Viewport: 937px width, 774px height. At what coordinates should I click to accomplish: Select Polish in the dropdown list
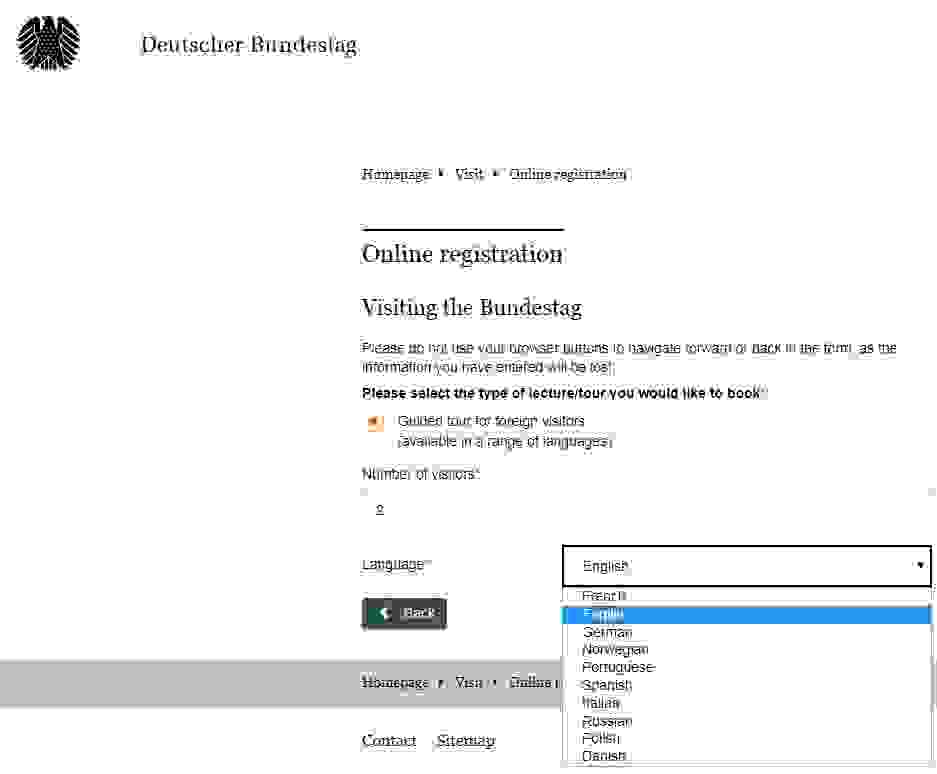(x=601, y=738)
